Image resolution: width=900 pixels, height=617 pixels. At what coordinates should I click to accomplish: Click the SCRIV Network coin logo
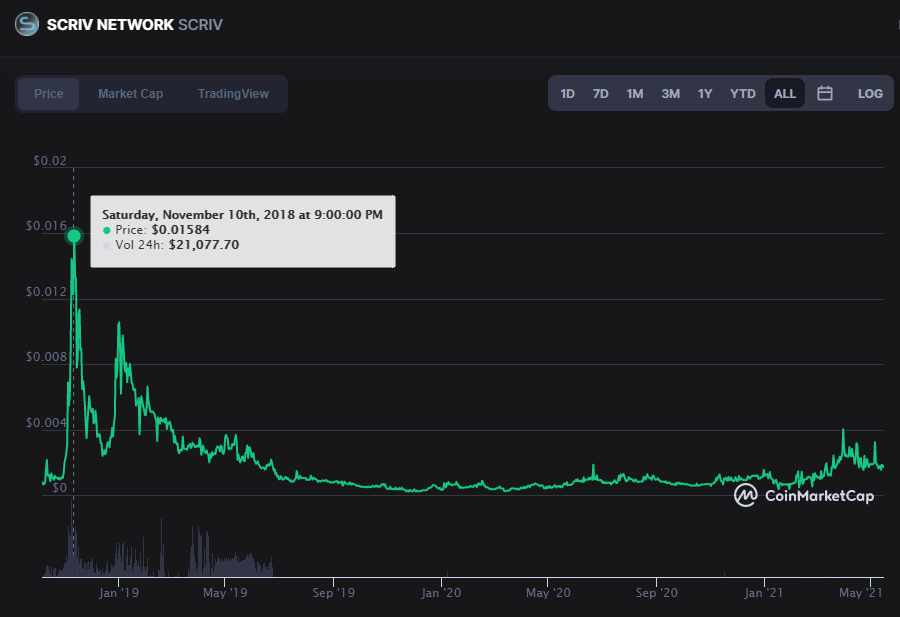[x=26, y=24]
